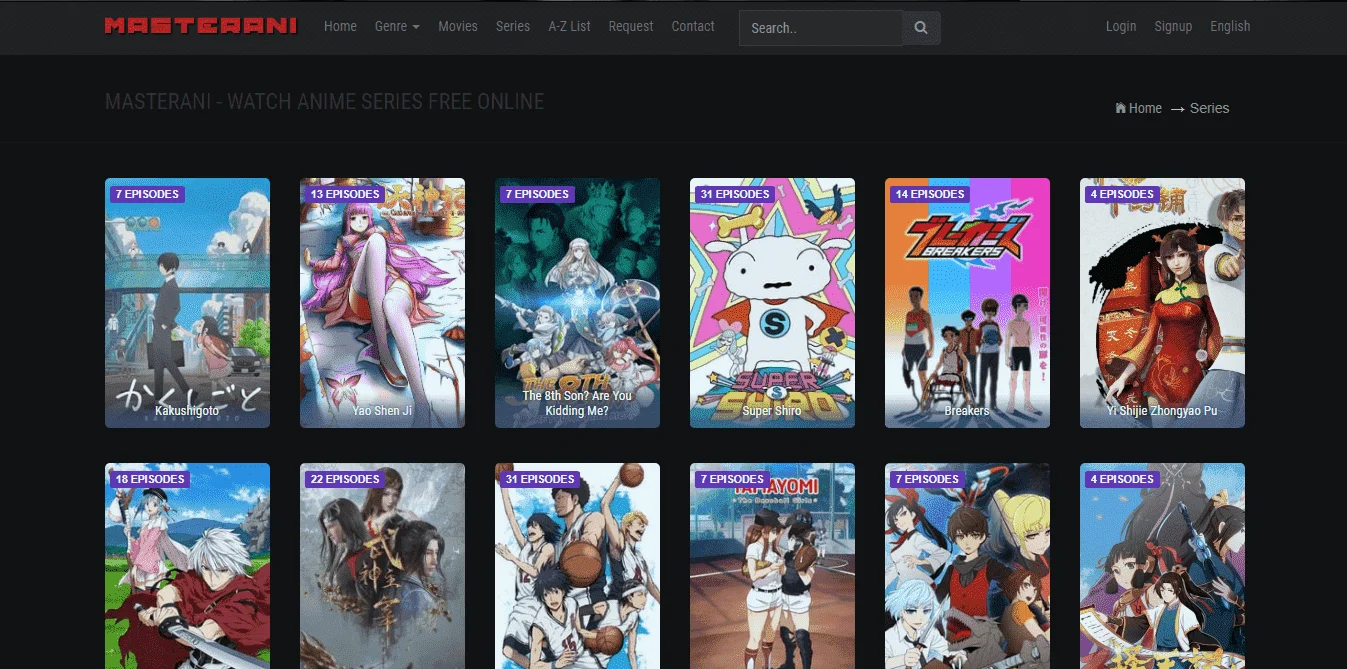
Task: Click the Kakushigoto title text
Action: (x=187, y=411)
